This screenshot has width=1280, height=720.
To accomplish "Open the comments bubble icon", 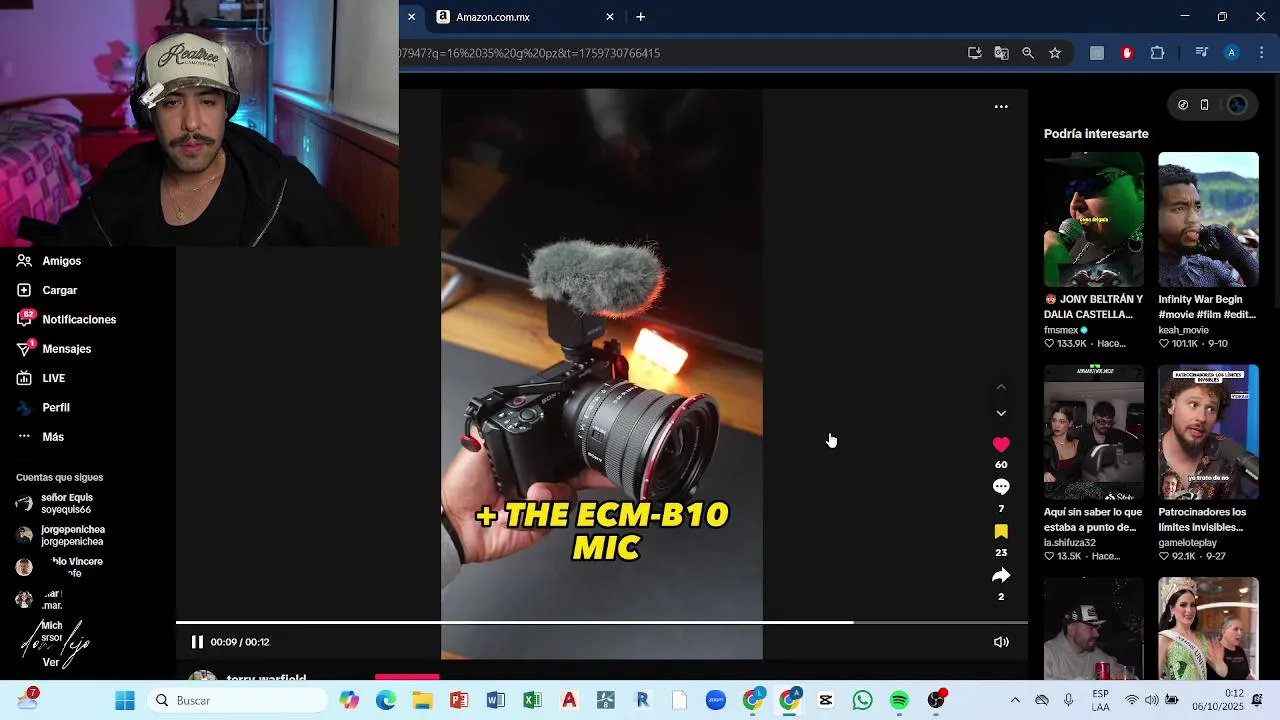I will click(x=1001, y=487).
